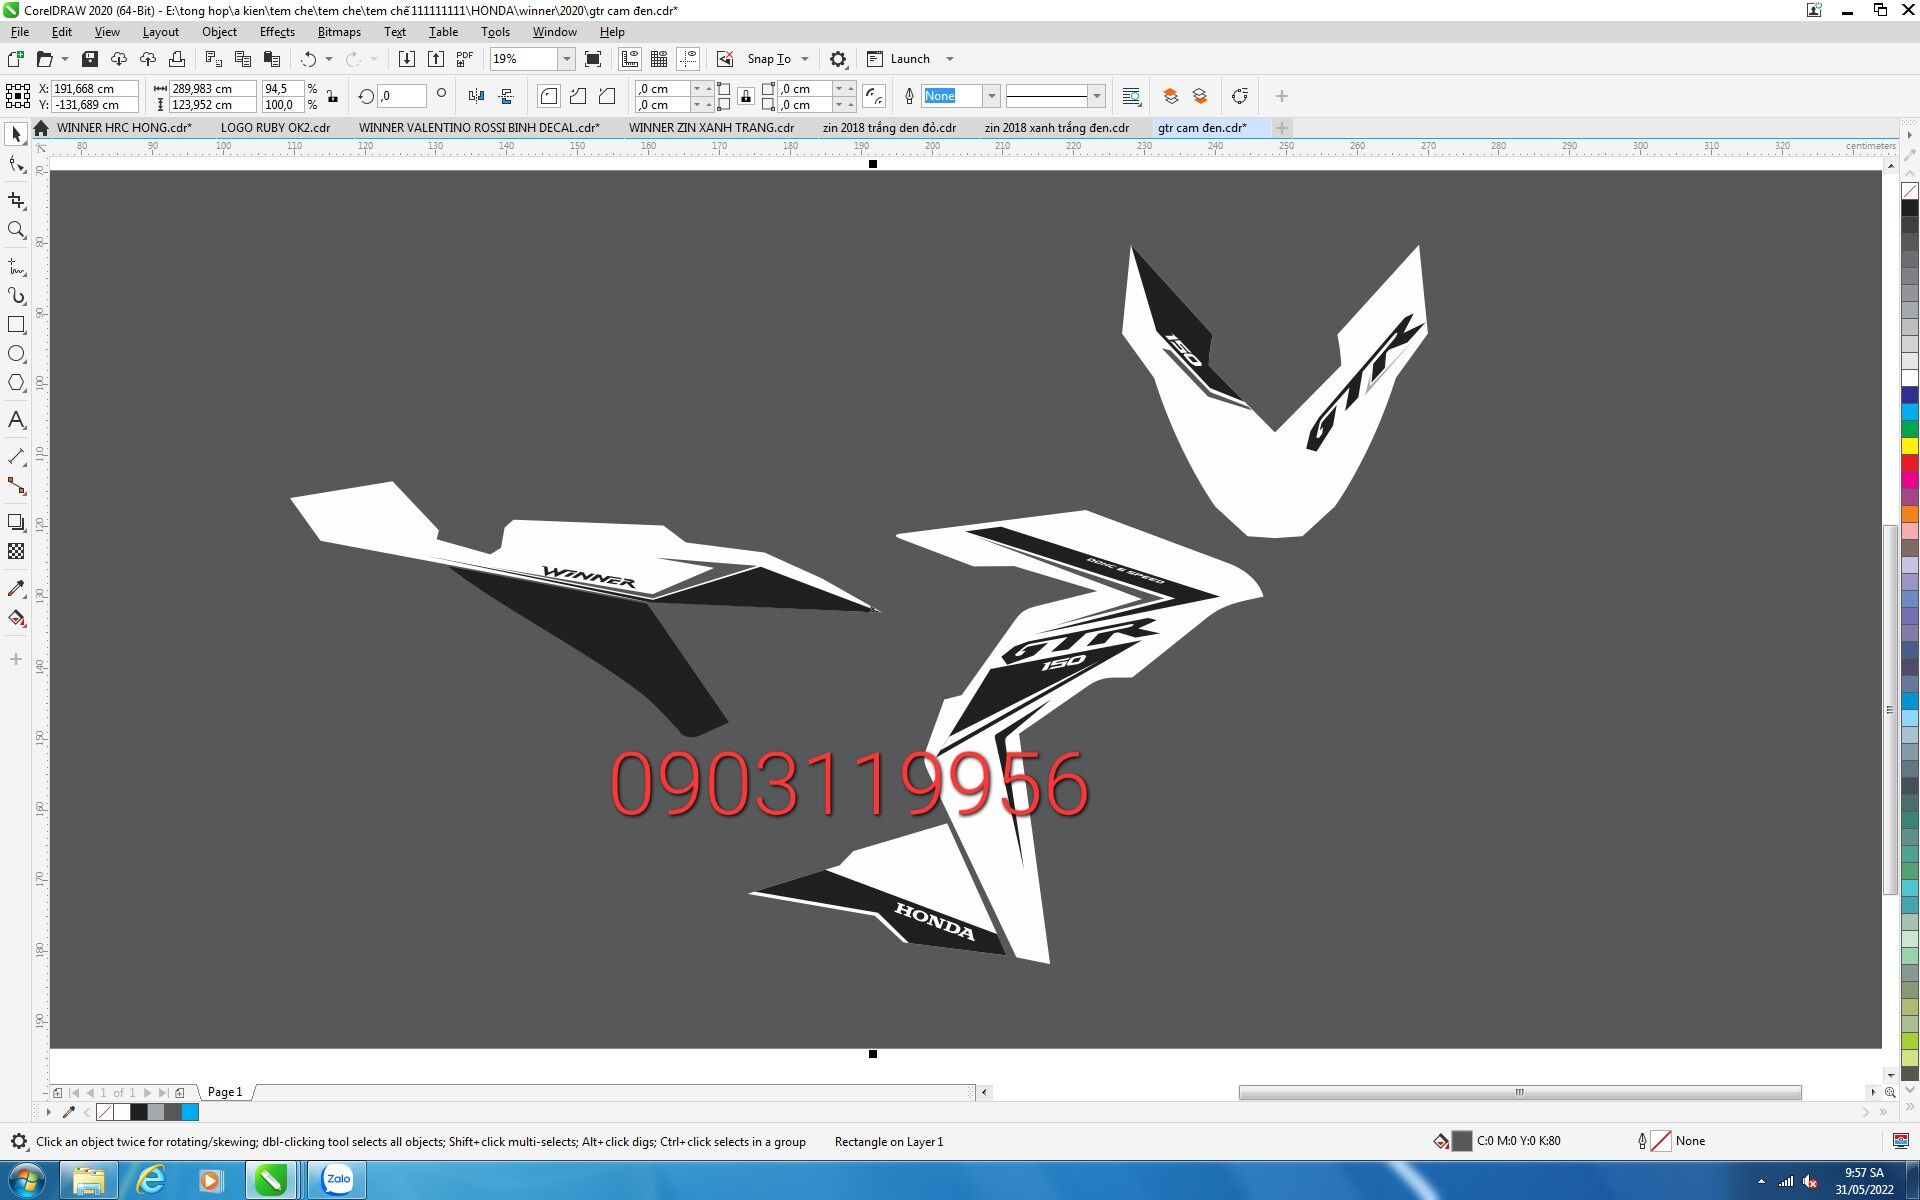
Task: Toggle the document grid display
Action: pos(659,59)
